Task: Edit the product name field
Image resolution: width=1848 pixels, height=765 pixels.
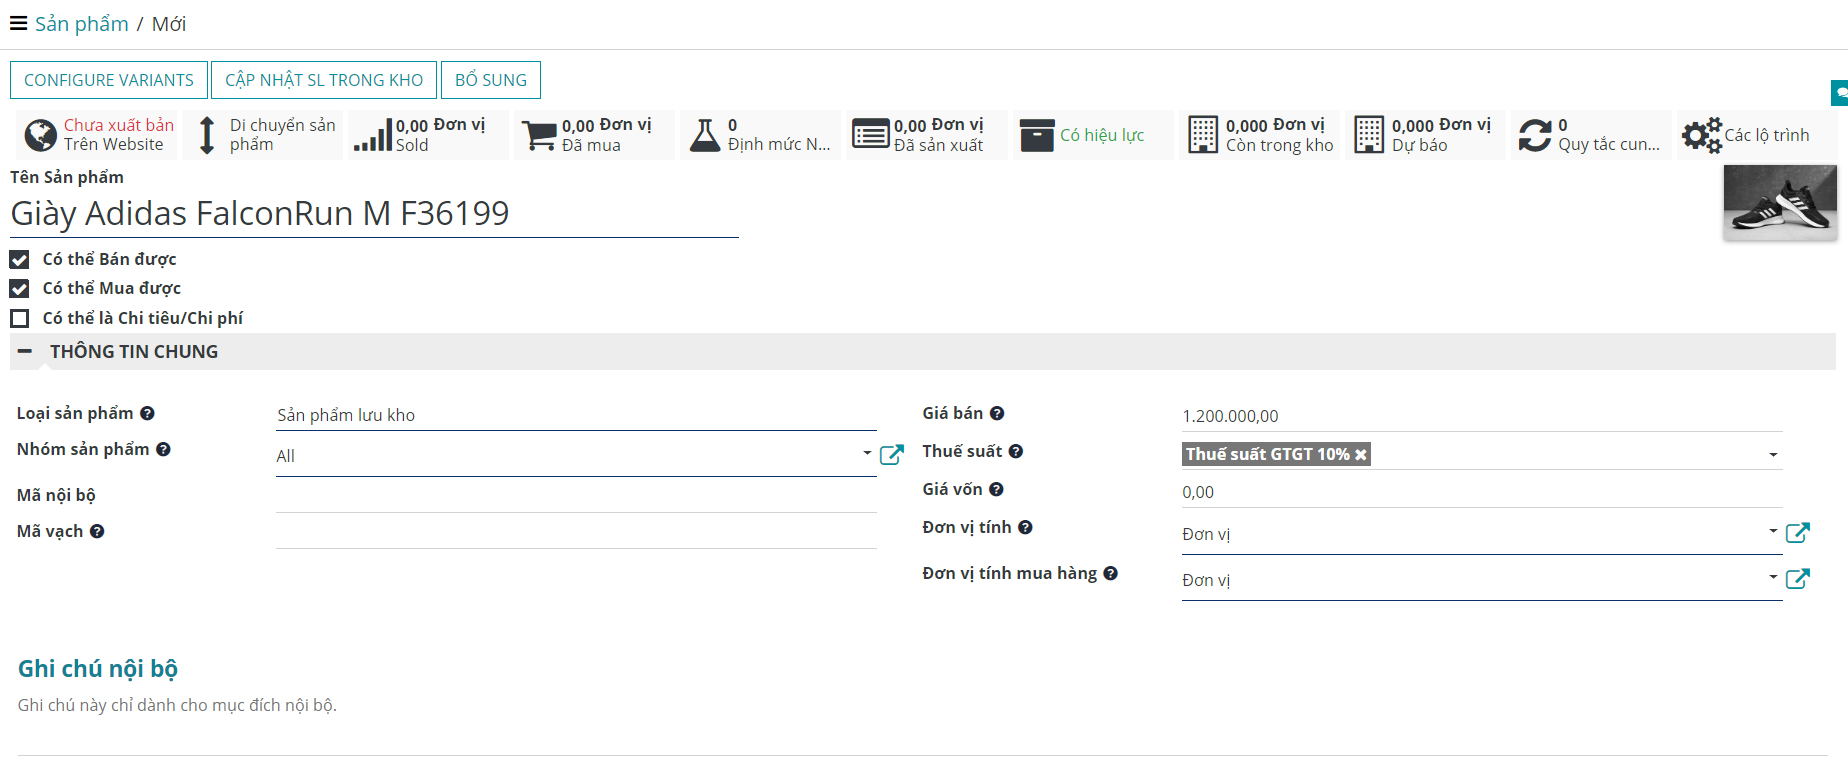Action: pyautogui.click(x=374, y=214)
